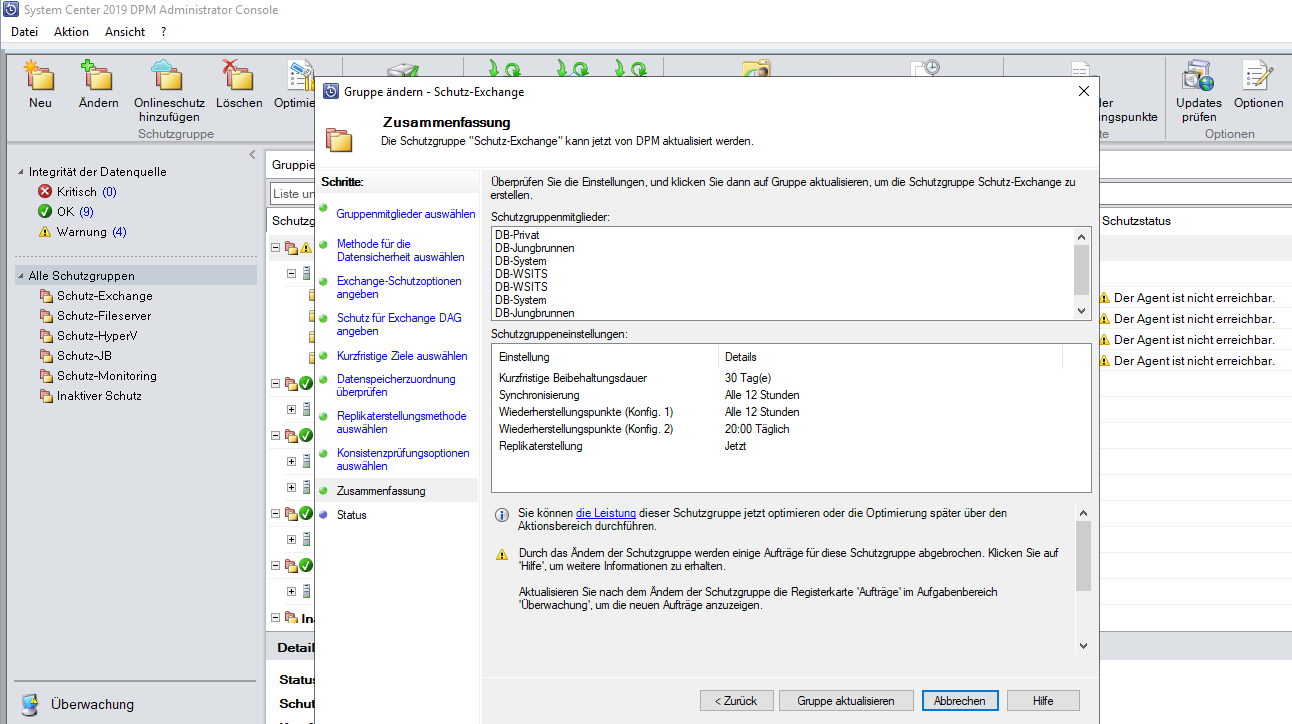Click the warning icon beside the Aufträge message
The image size is (1292, 724).
503,554
